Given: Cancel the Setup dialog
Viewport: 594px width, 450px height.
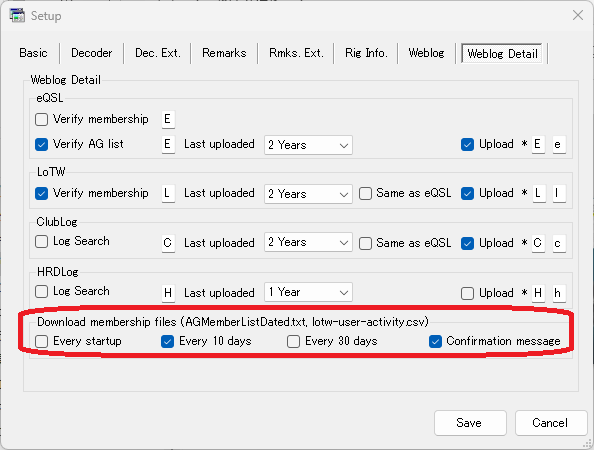Looking at the screenshot, I should (551, 423).
